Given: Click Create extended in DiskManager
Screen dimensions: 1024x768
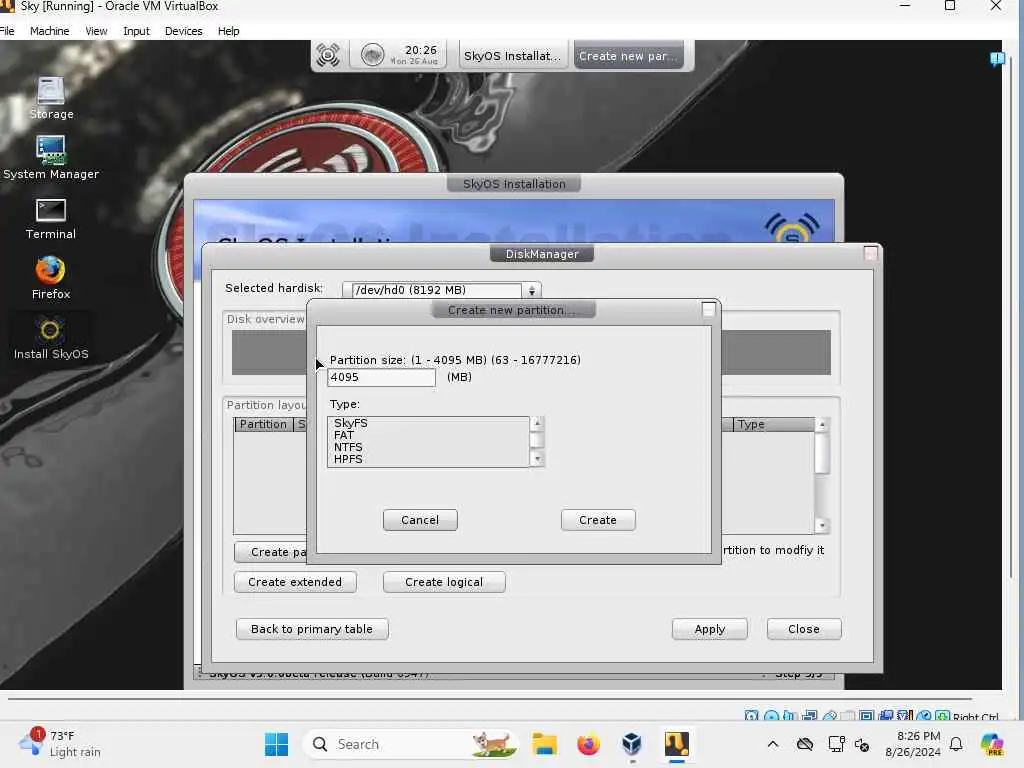Looking at the screenshot, I should (x=295, y=582).
